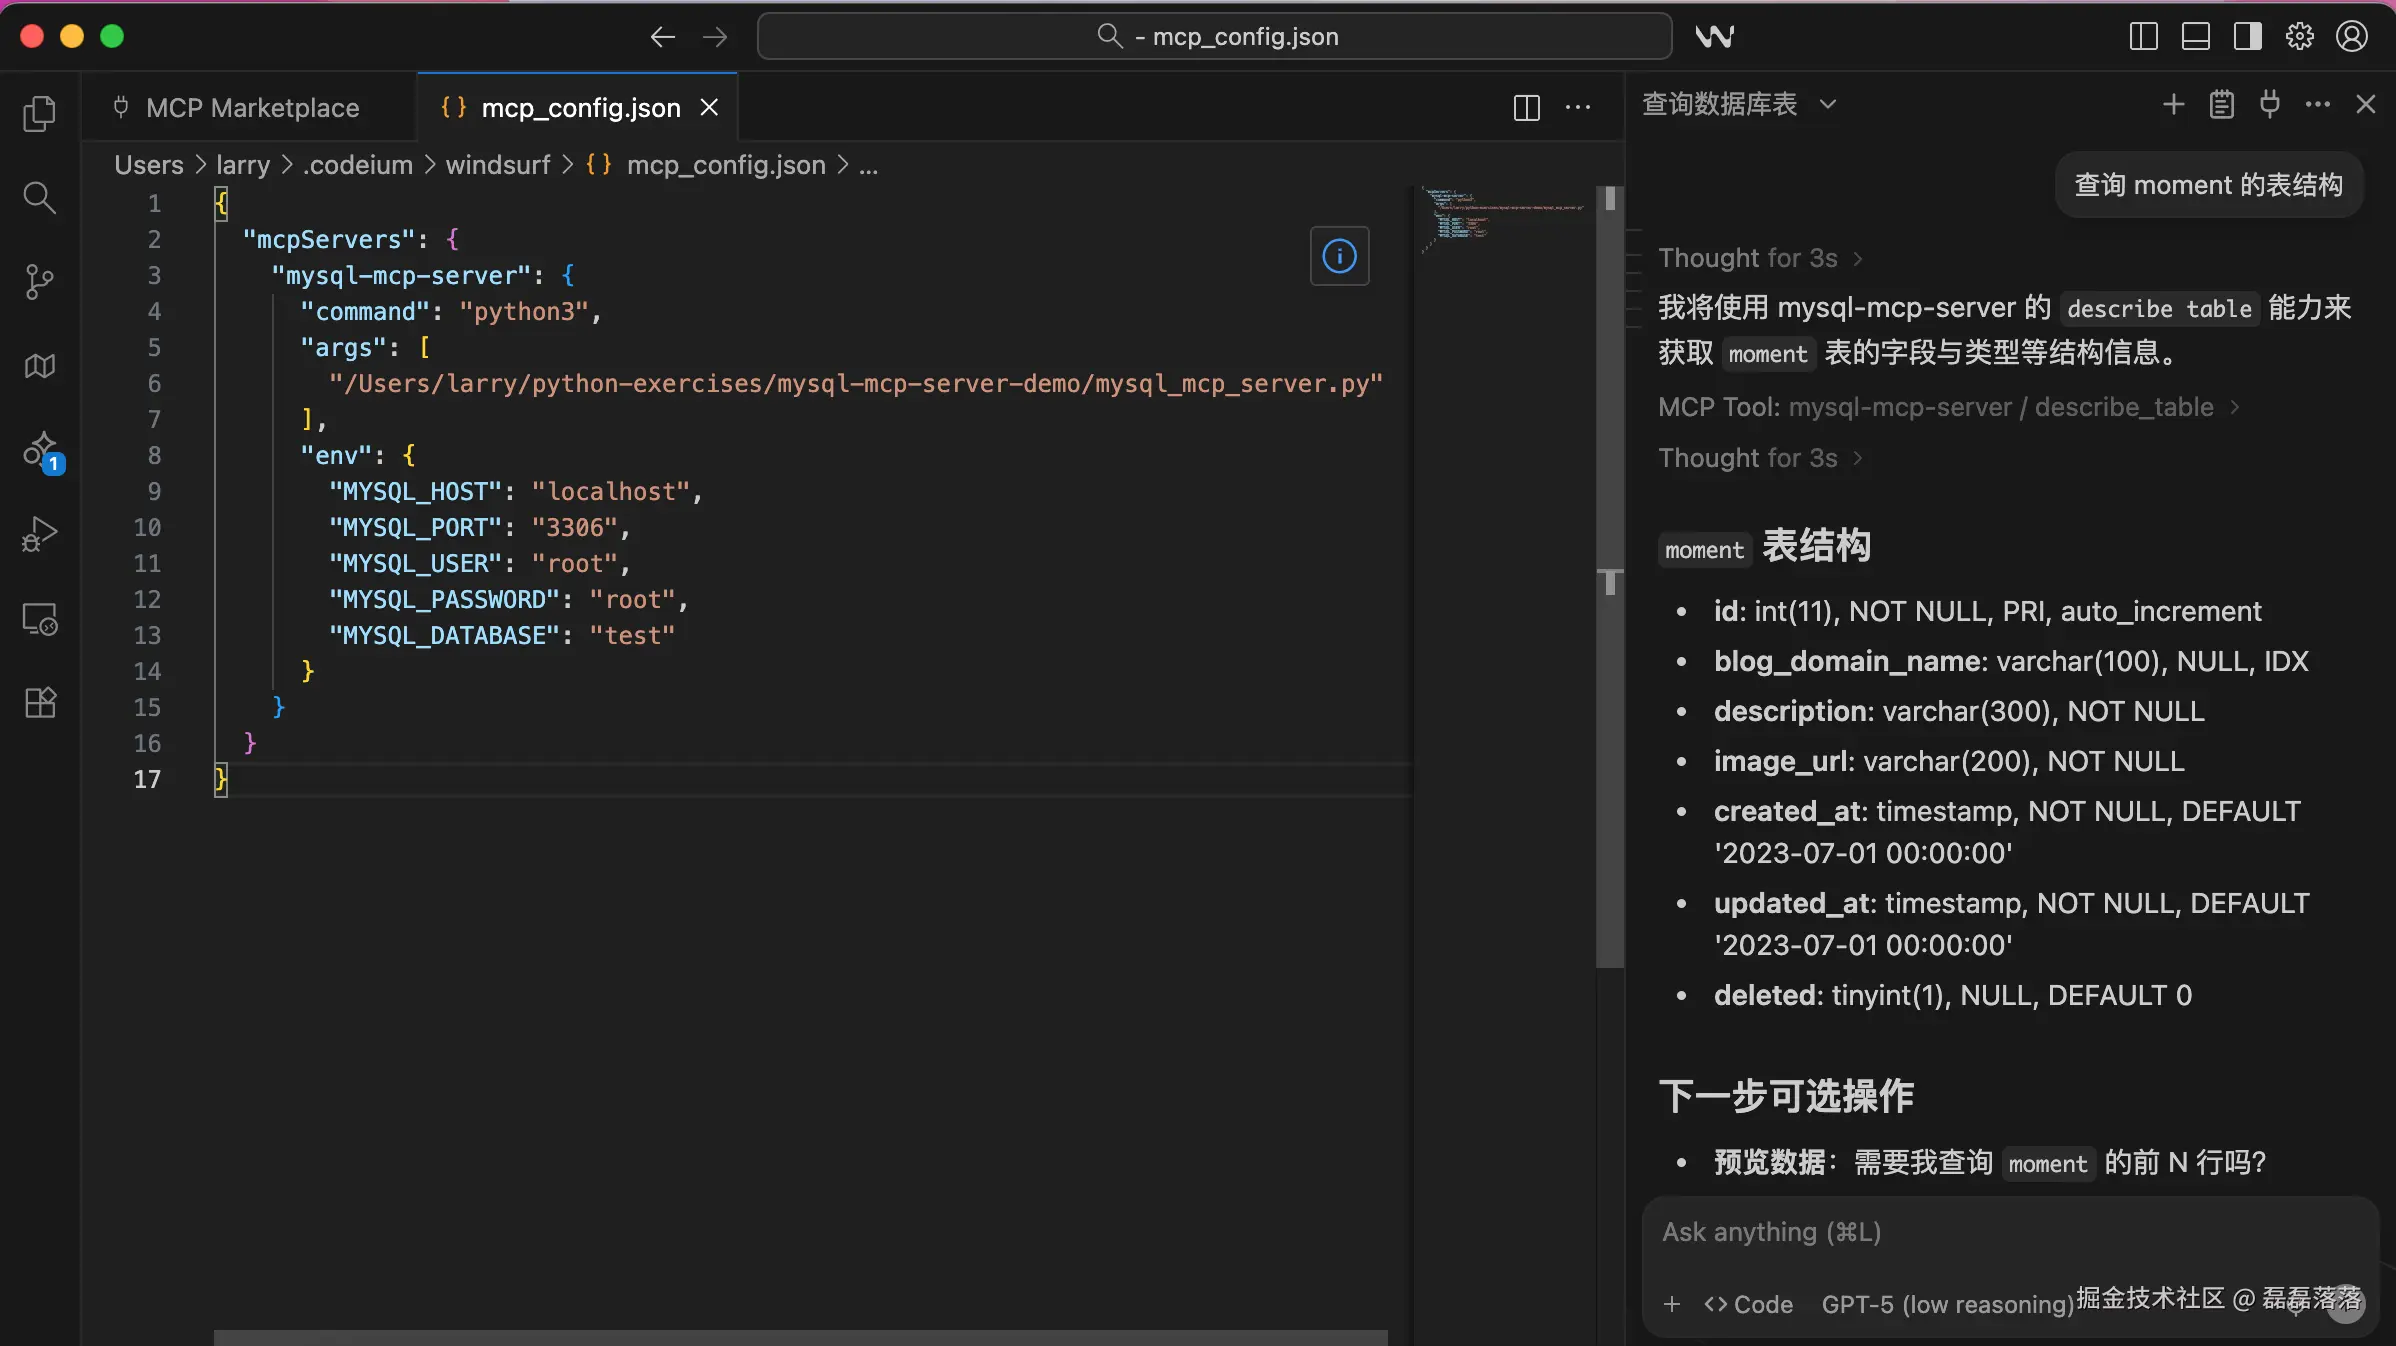
Task: Expand the 查询数据库表 conversation dropdown
Action: pyautogui.click(x=1828, y=104)
